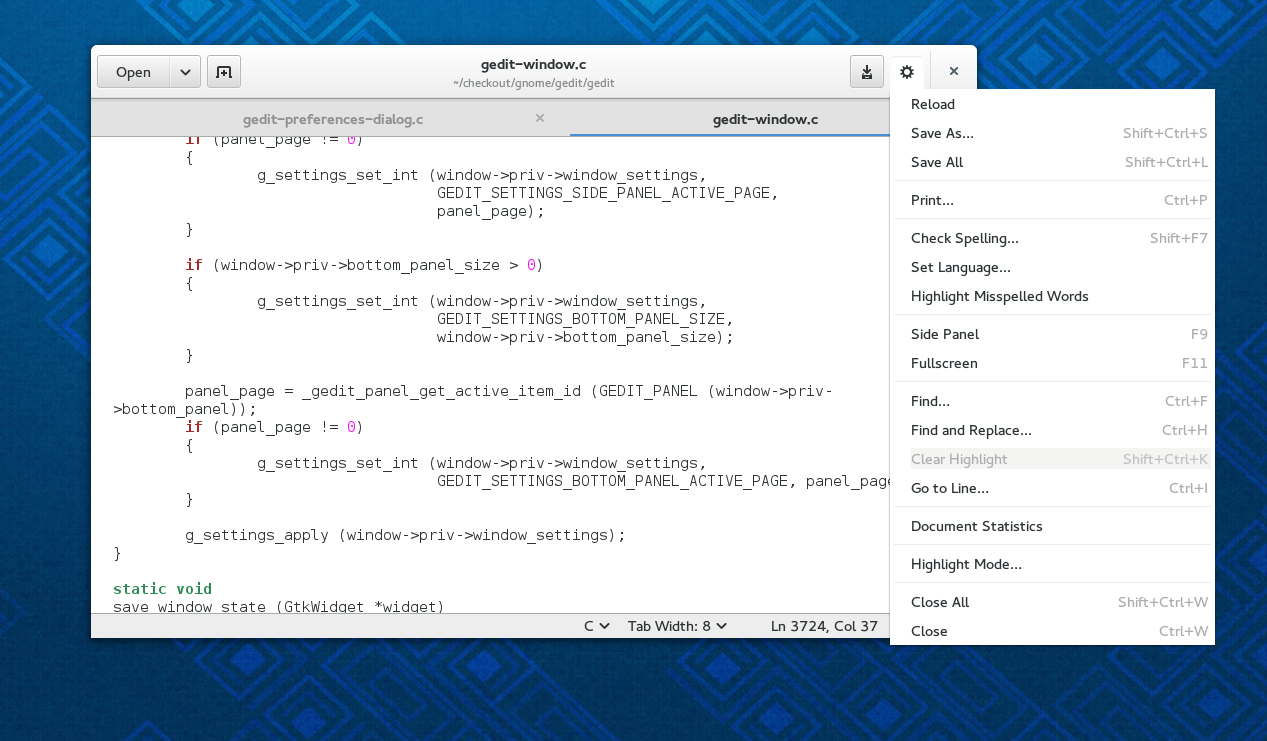The width and height of the screenshot is (1267, 741).
Task: Open the Print dialog
Action: click(932, 200)
